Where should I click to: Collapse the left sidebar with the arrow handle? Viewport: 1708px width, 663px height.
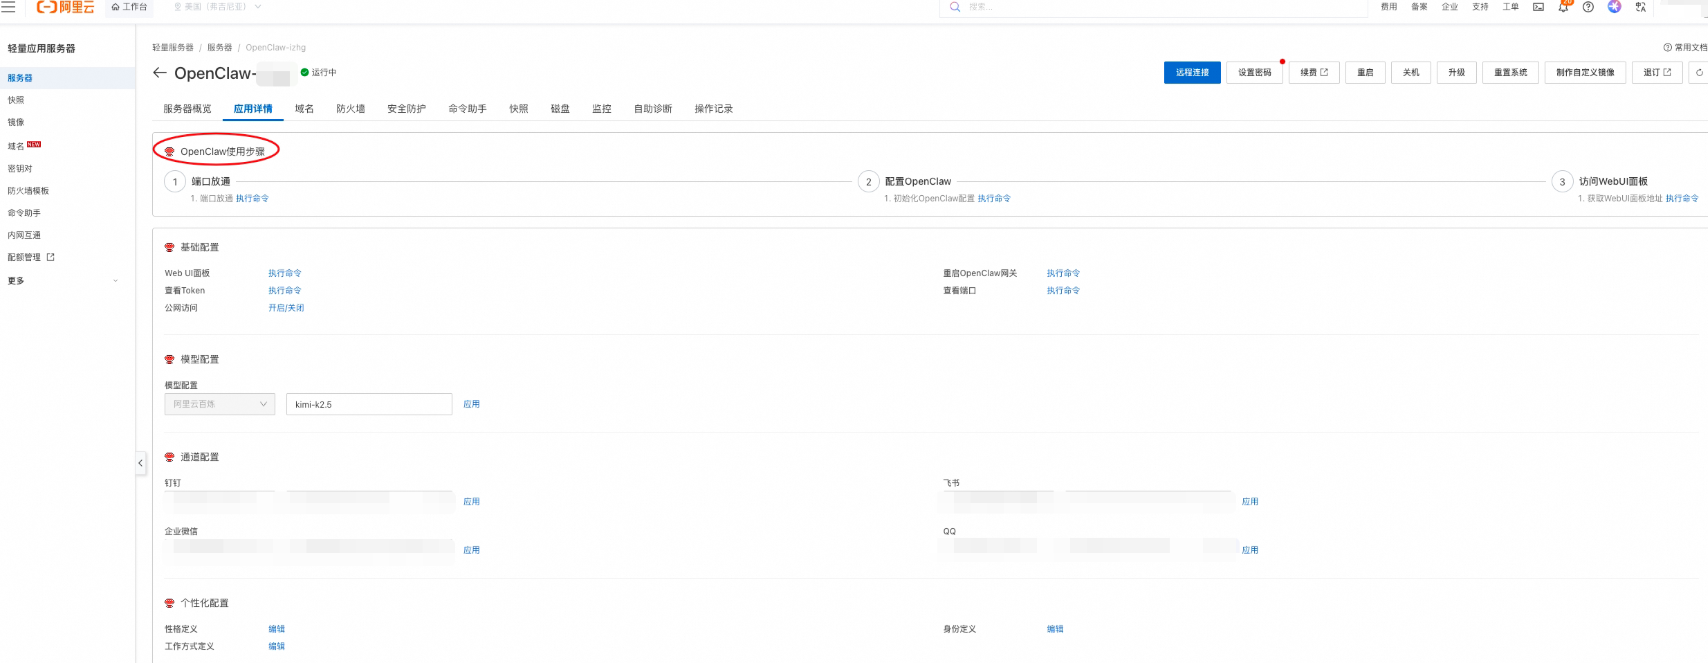click(140, 463)
